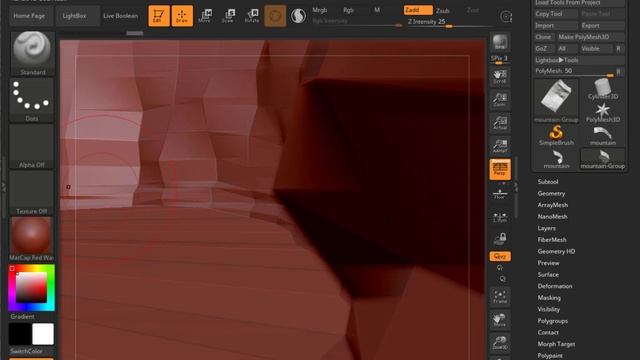This screenshot has height=360, width=640.
Task: Select the SimpleBrush tool
Action: point(556,135)
